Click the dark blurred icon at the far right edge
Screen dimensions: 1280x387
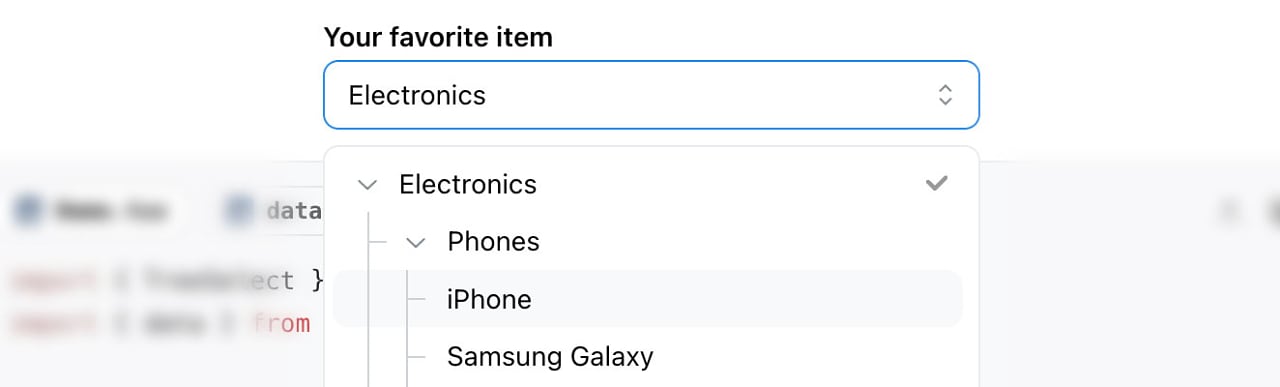1274,211
